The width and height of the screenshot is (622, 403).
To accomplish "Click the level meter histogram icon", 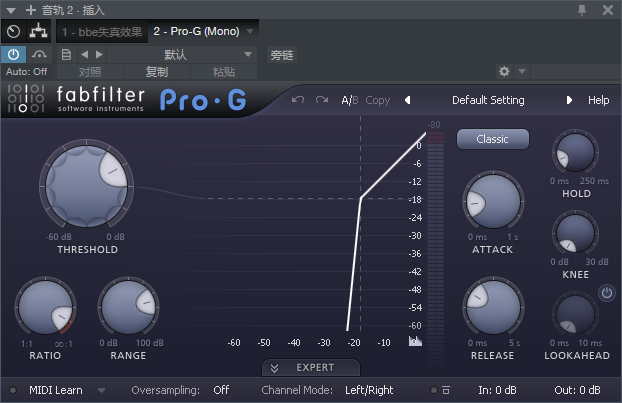I will (415, 342).
